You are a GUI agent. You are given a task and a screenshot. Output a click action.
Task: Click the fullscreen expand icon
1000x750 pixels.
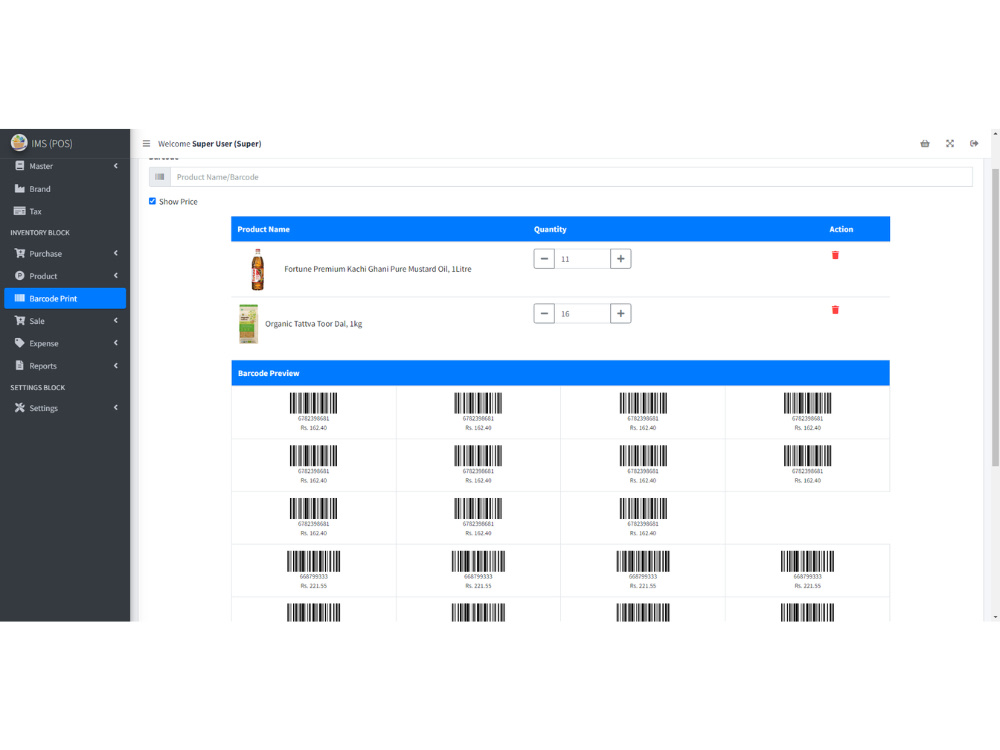coord(950,143)
